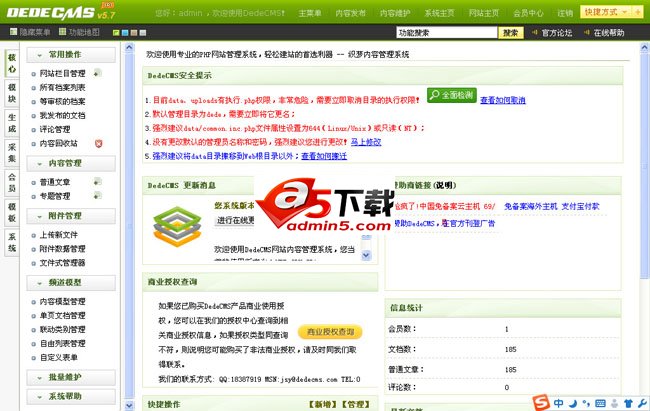Open the 快捷方式 dropdown
This screenshot has width=650, height=411.
click(606, 12)
